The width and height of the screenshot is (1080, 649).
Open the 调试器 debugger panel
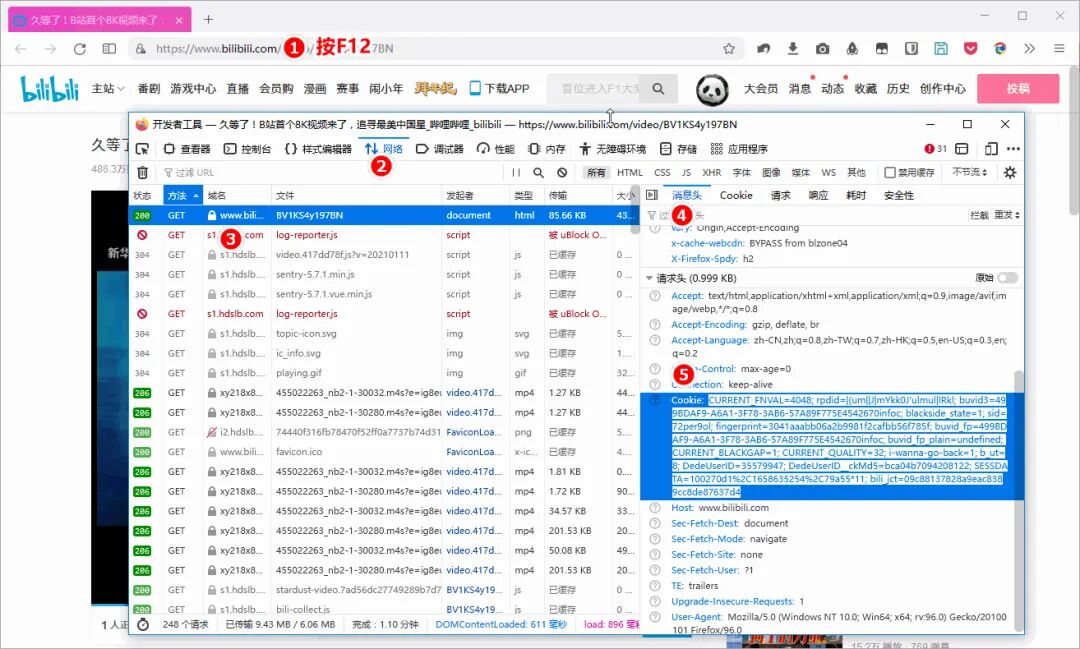440,149
